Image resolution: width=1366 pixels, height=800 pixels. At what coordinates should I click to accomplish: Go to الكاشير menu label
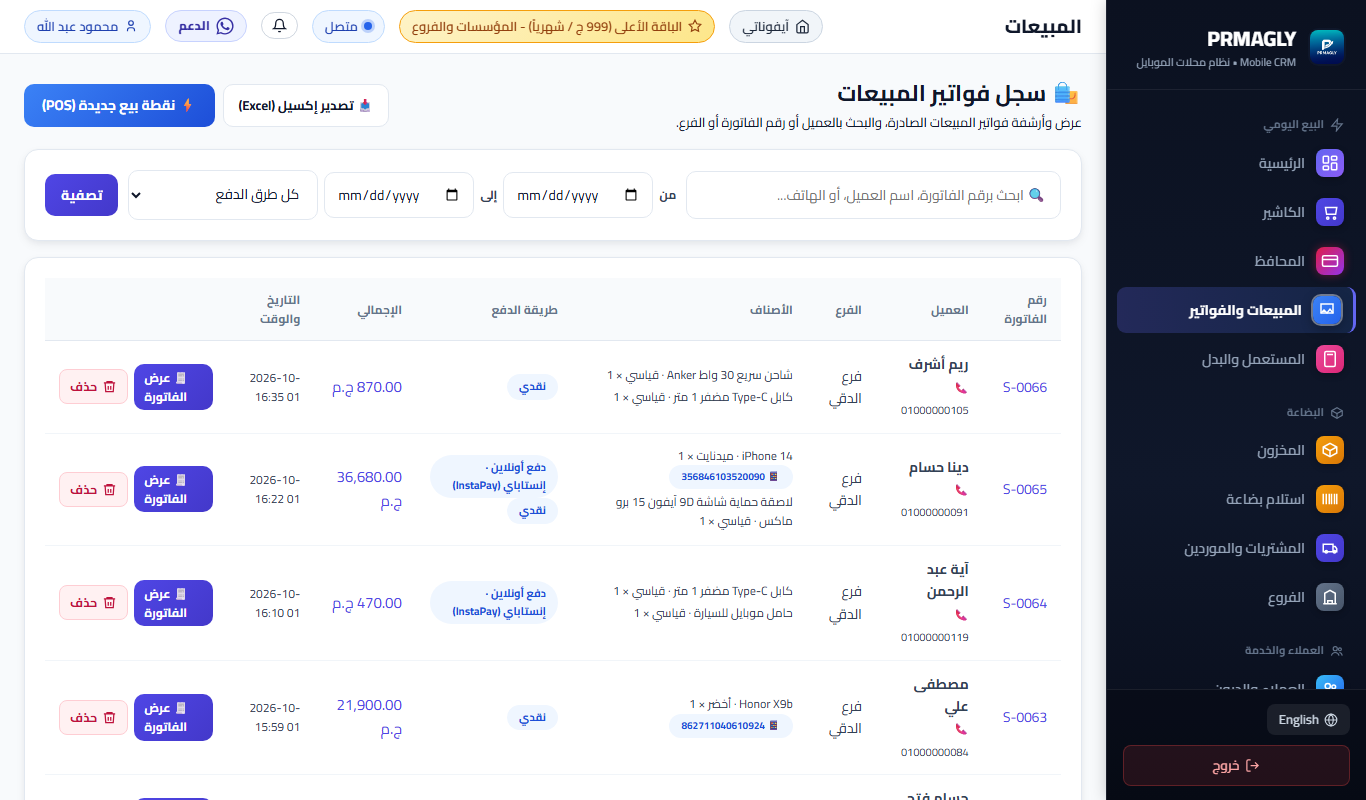point(1284,212)
